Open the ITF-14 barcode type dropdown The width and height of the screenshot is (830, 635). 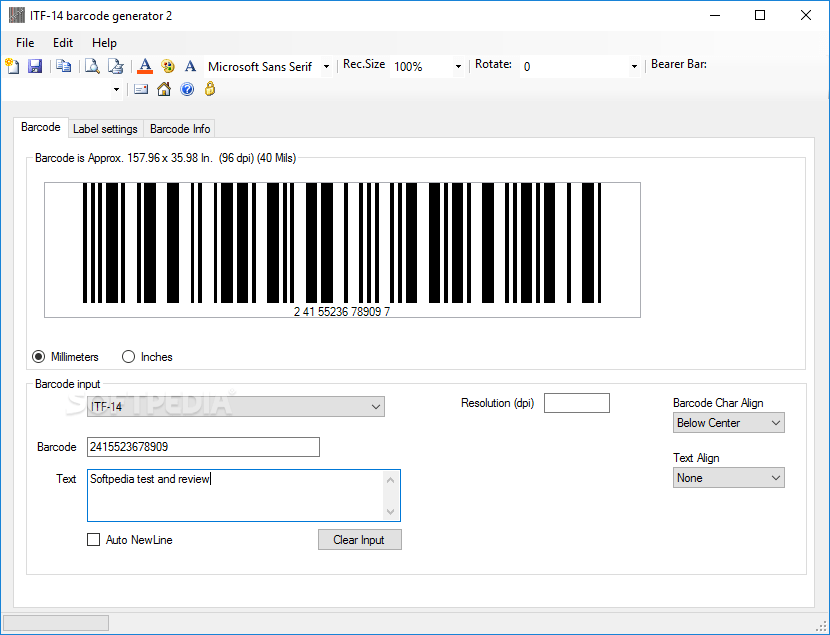tap(375, 407)
